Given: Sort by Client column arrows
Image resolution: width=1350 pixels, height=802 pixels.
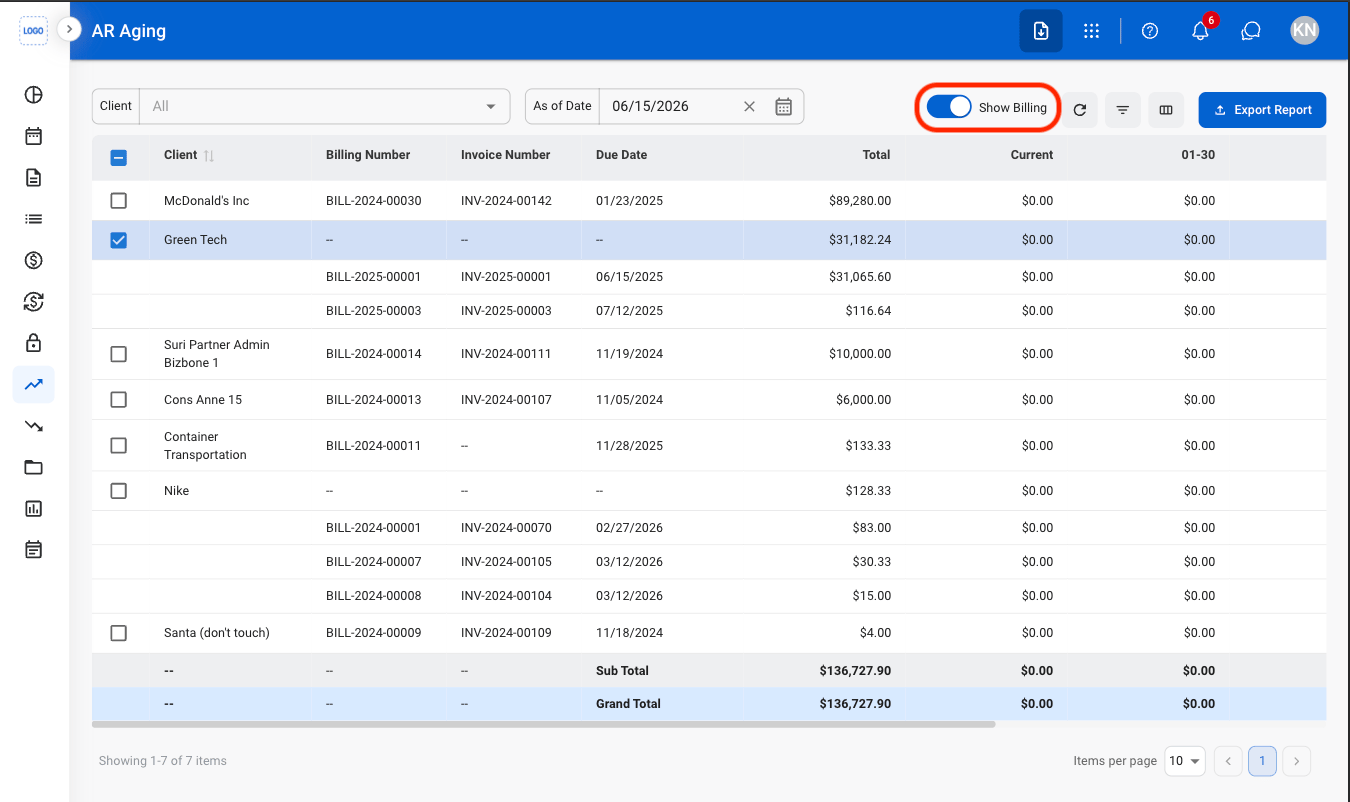Looking at the screenshot, I should tap(209, 156).
